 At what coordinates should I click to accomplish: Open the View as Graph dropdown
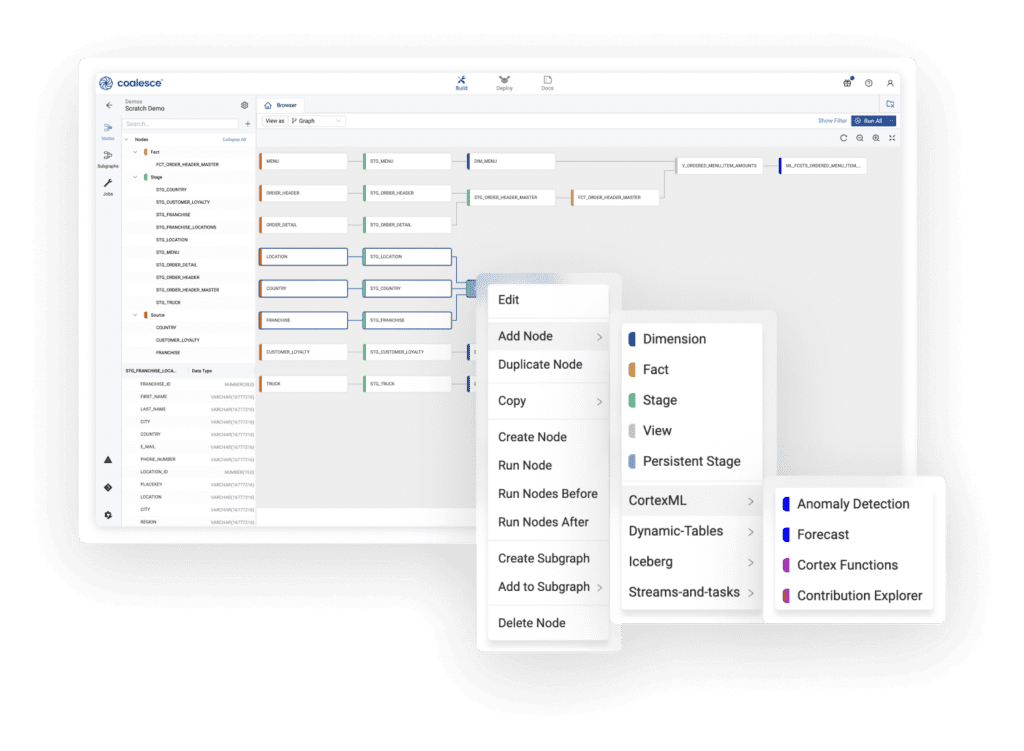(x=316, y=121)
